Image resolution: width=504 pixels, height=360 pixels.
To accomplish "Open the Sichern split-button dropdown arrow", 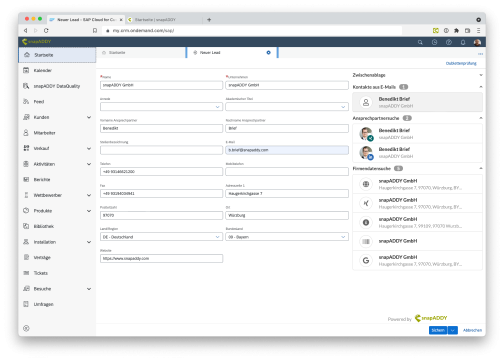I will coord(453,330).
